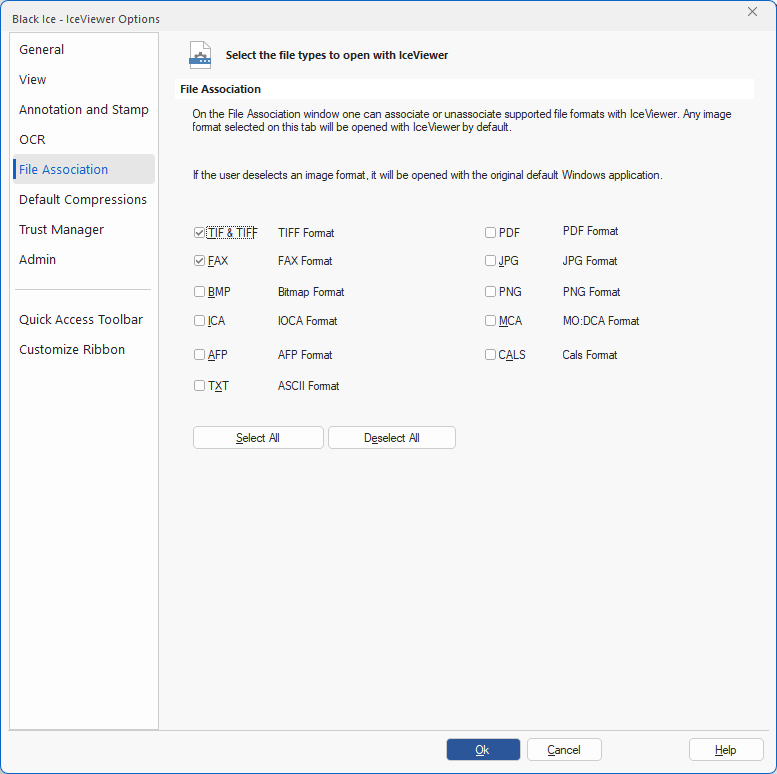This screenshot has width=777, height=774.
Task: Go to the OCR settings page
Action: point(84,139)
